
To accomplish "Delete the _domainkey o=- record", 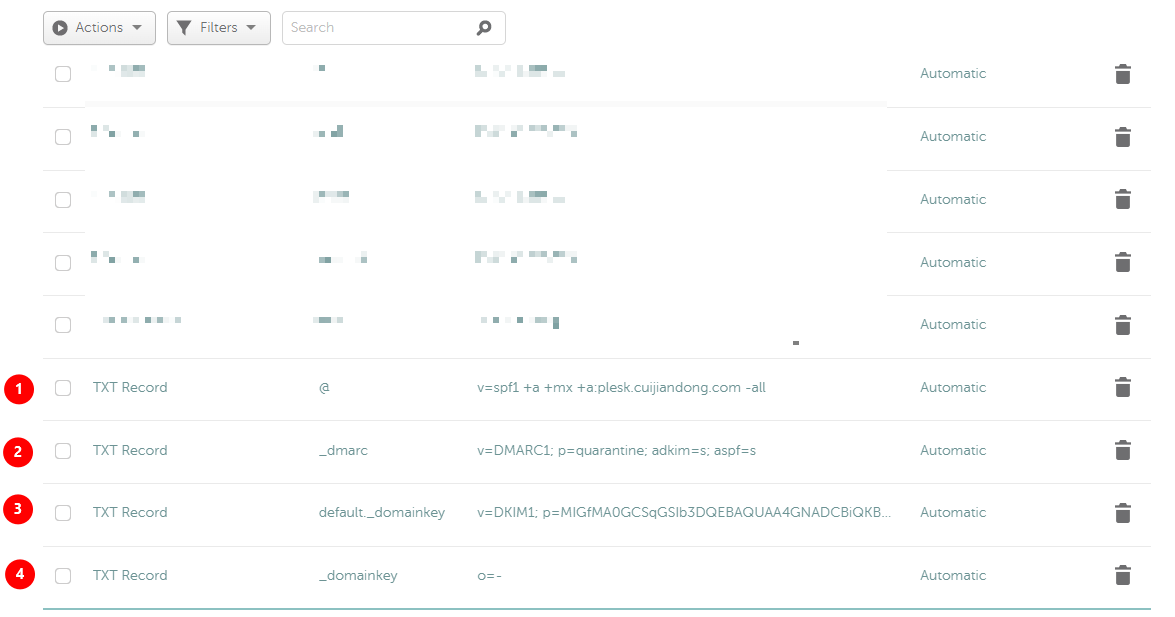I will (1122, 575).
